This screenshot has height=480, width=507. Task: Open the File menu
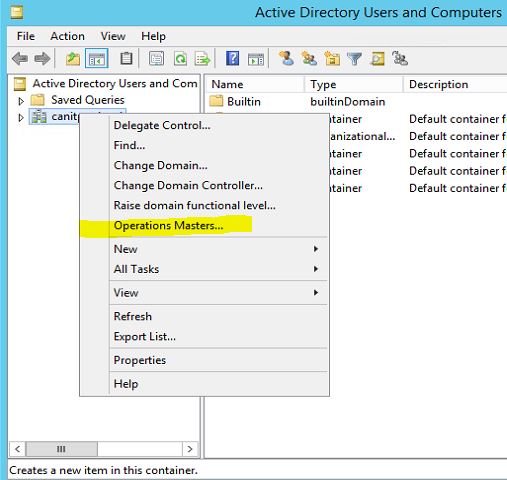[26, 36]
